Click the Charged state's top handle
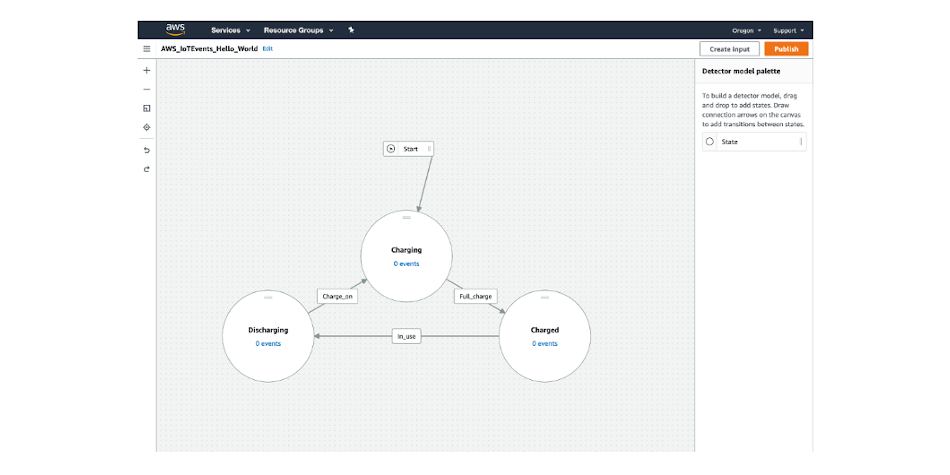Viewport: 950px width, 475px height. click(545, 297)
